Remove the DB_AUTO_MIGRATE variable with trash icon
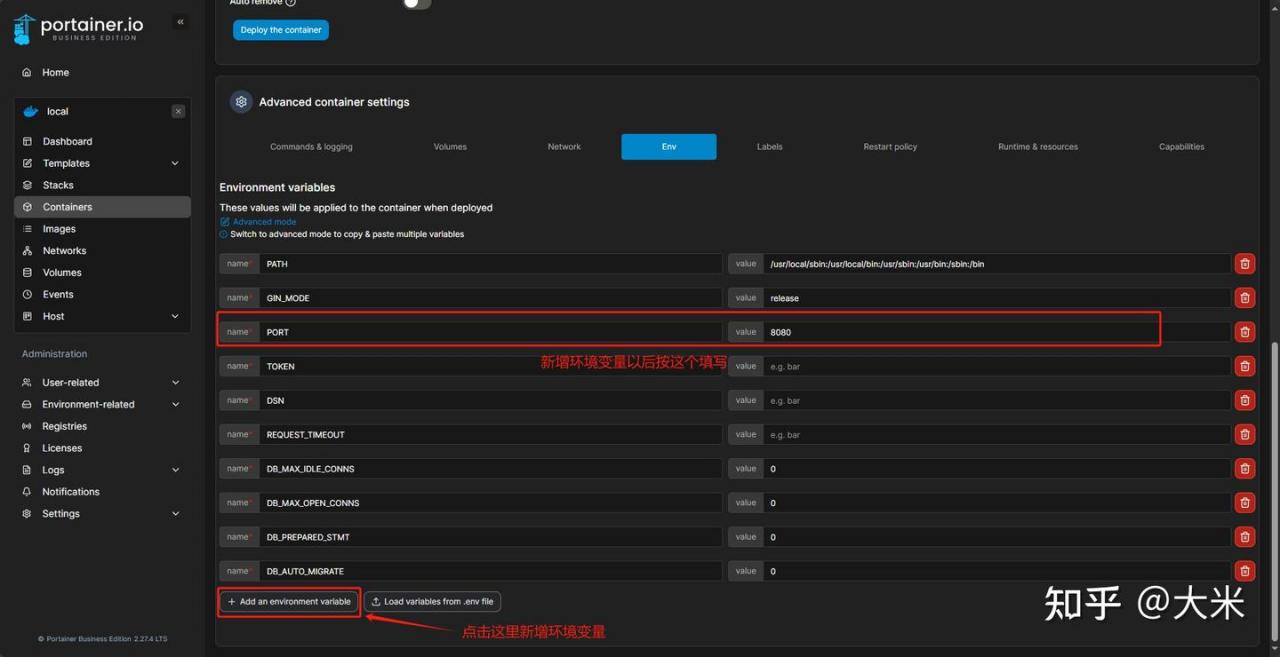 tap(1244, 571)
